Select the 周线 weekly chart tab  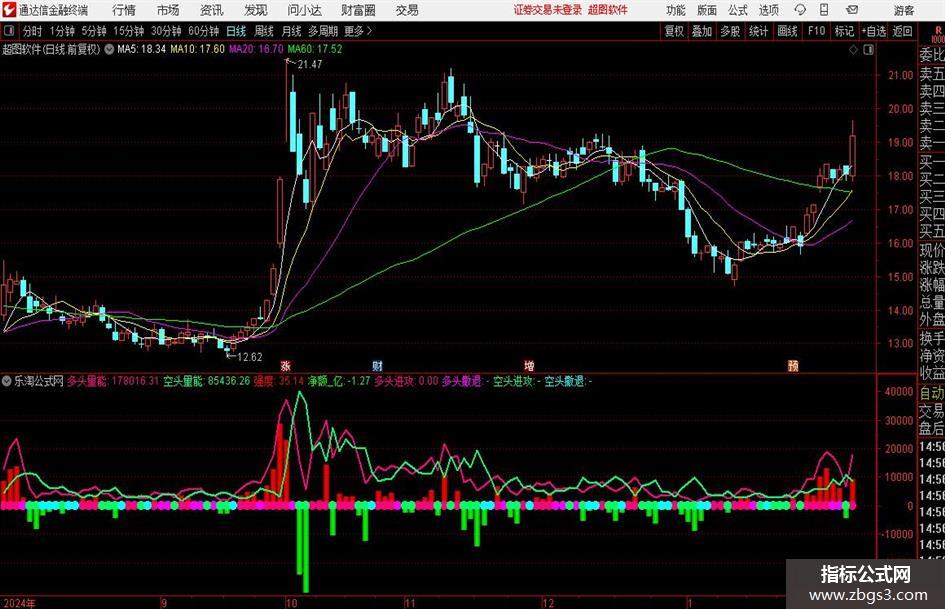click(x=264, y=31)
